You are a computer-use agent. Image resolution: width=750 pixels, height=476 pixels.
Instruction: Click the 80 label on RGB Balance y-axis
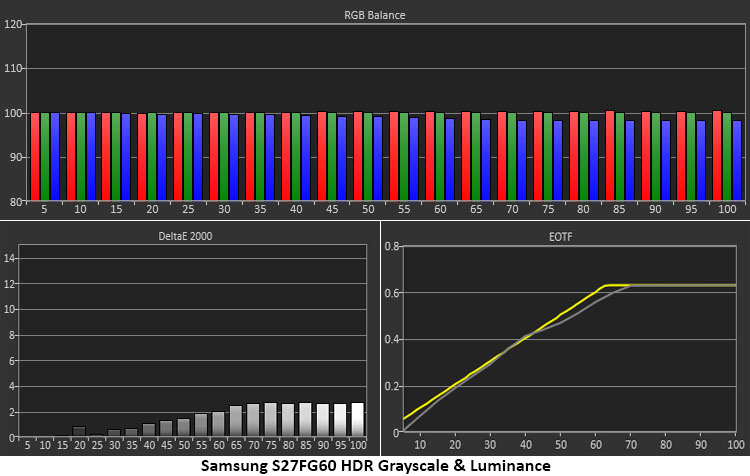(x=16, y=202)
